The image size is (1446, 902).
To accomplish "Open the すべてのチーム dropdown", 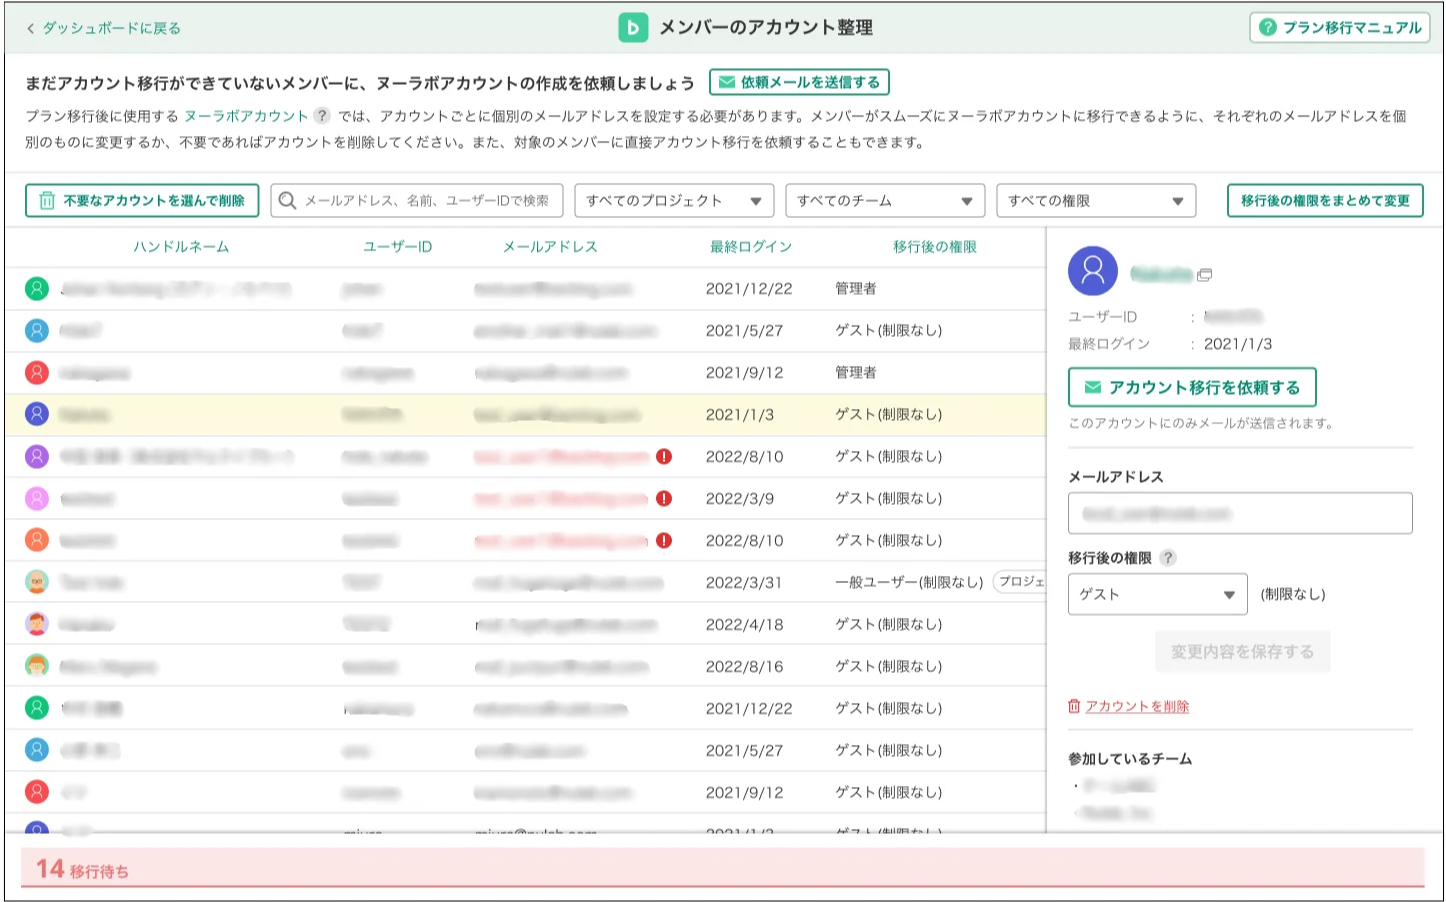I will [x=885, y=200].
